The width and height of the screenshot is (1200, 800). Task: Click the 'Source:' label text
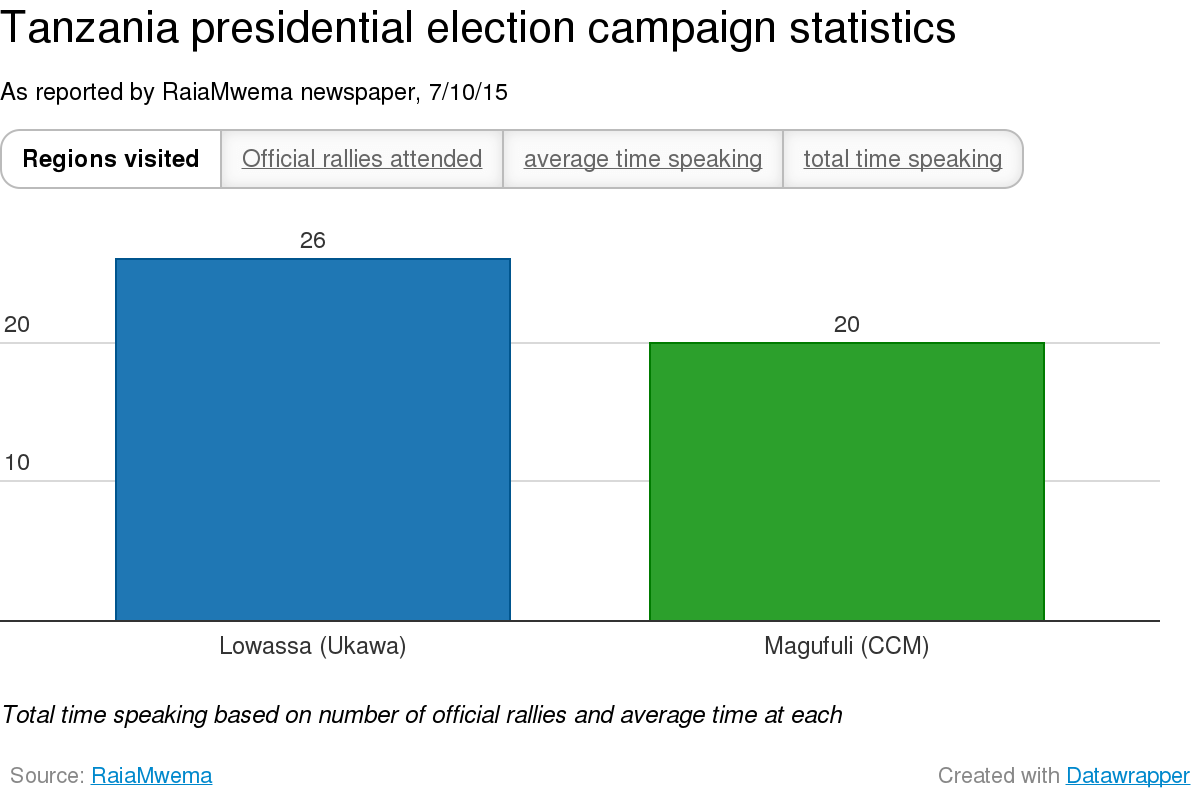click(x=47, y=775)
